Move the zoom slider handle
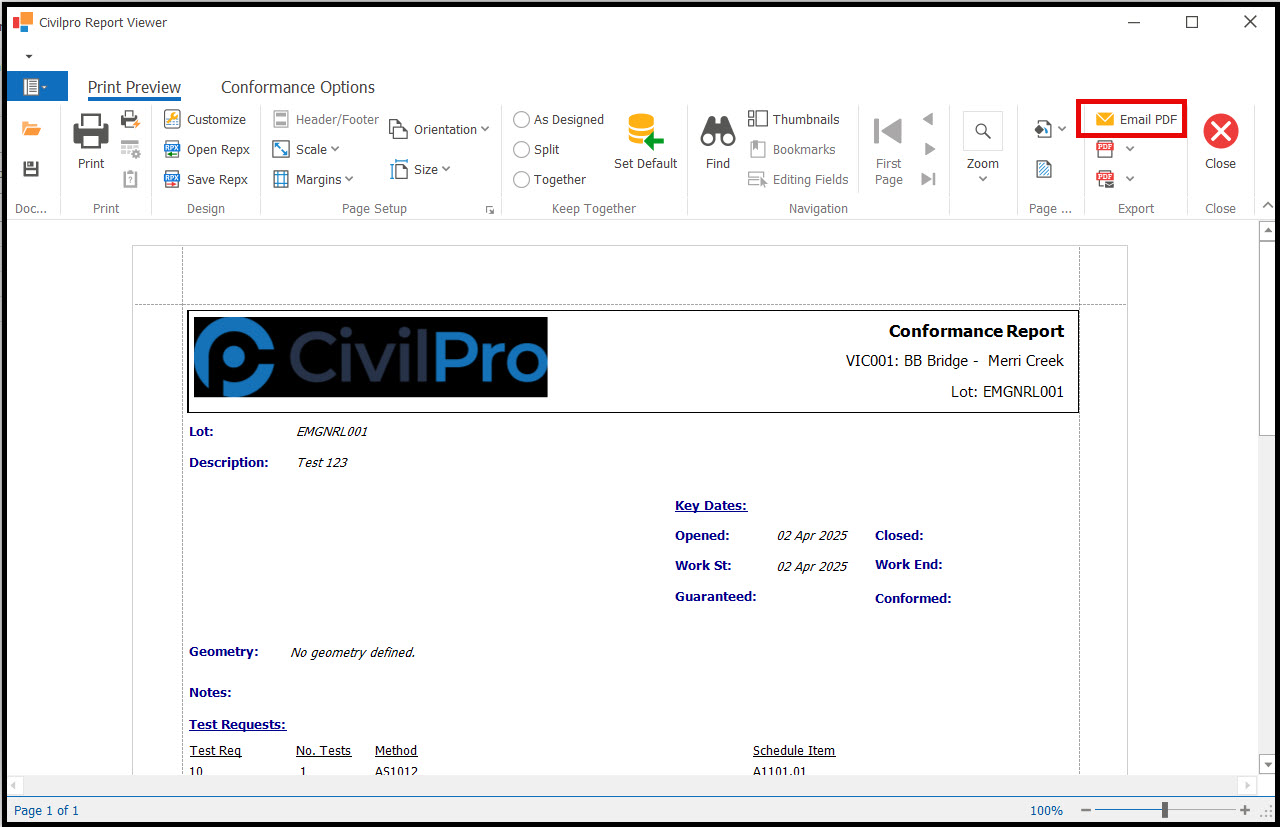The height and width of the screenshot is (827, 1280). click(1164, 810)
